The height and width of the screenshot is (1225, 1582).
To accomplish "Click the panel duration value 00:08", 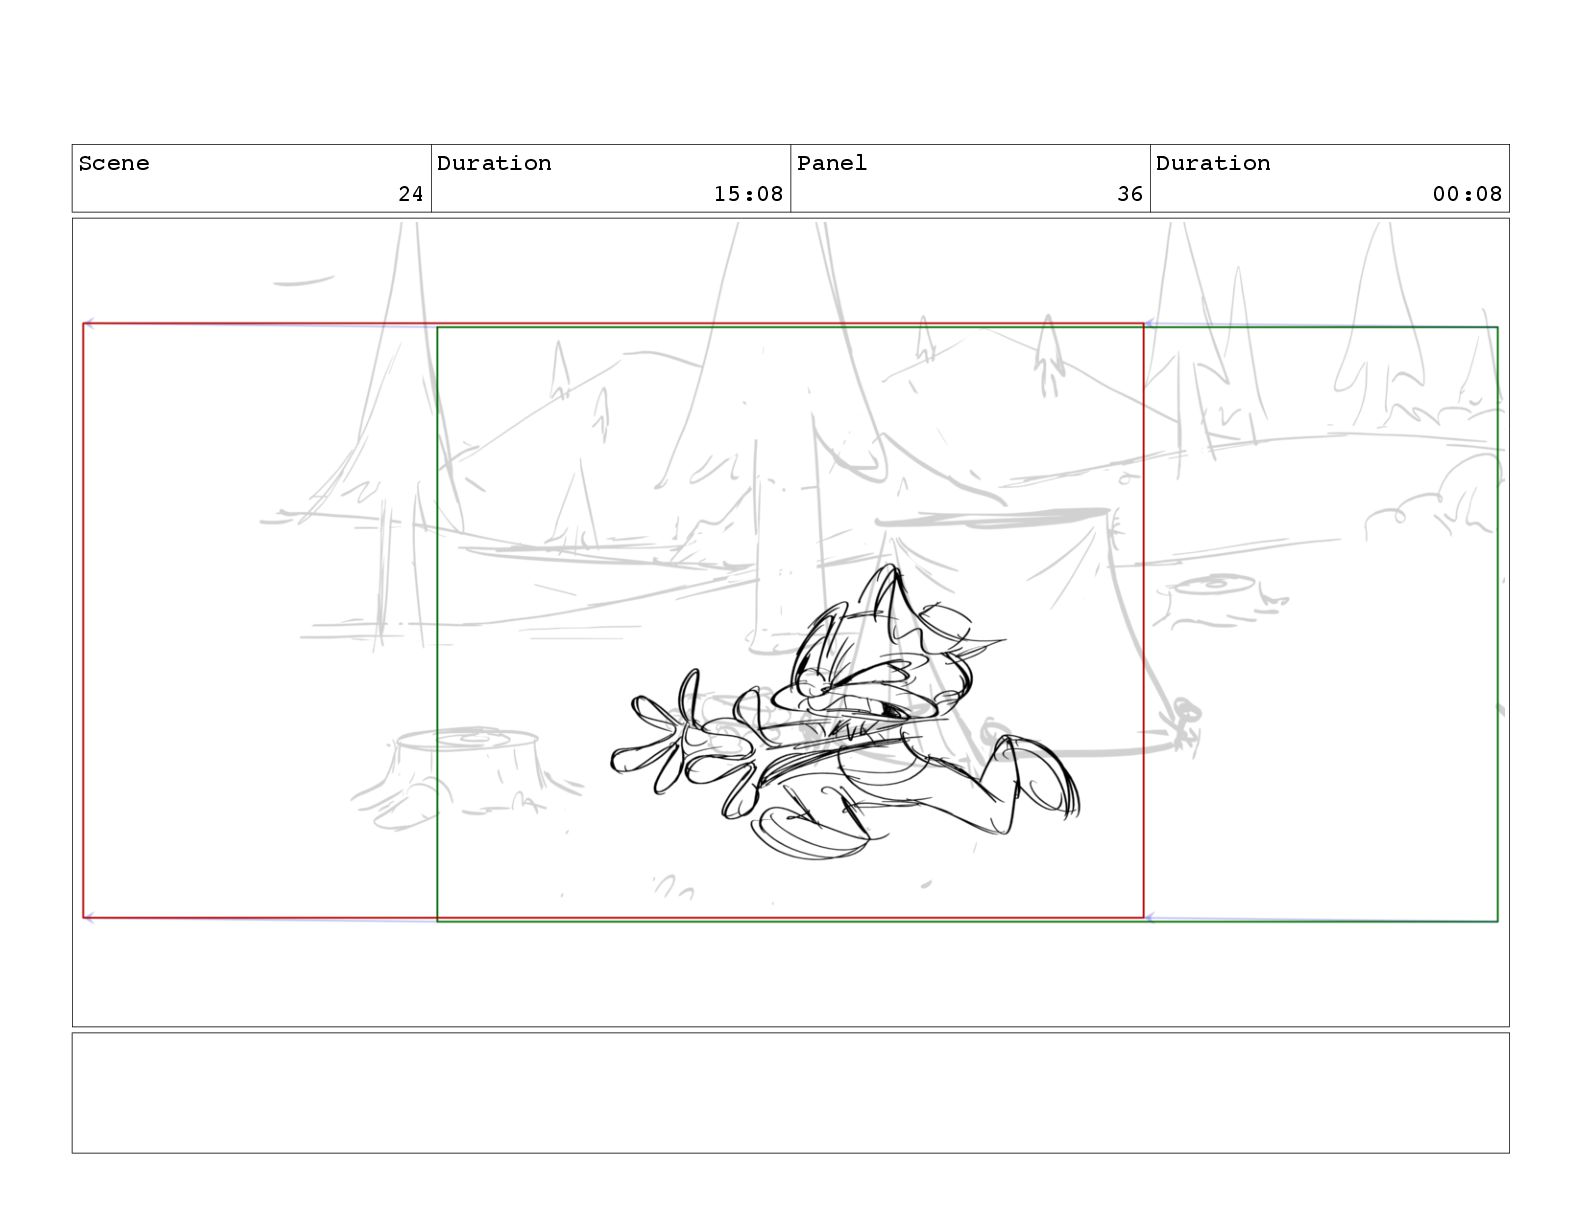I will coord(1467,194).
